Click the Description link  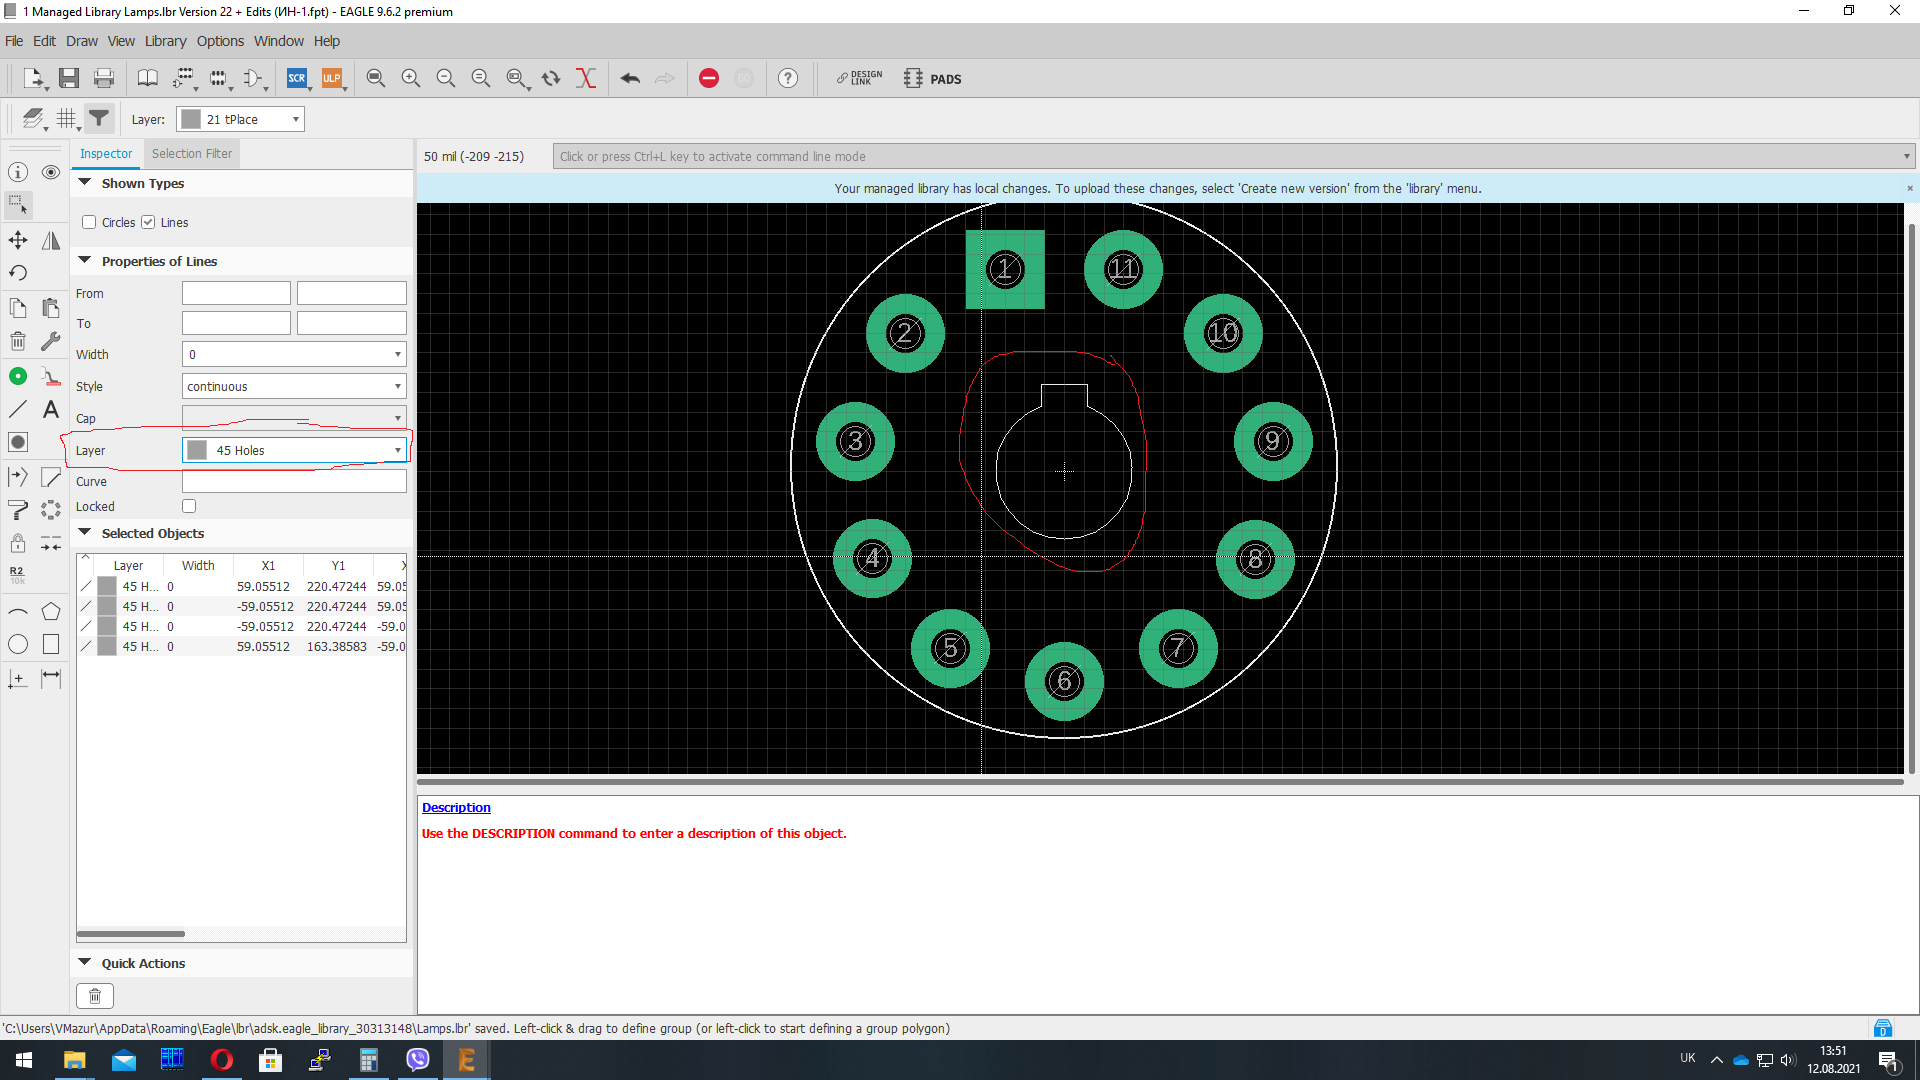pyautogui.click(x=456, y=808)
